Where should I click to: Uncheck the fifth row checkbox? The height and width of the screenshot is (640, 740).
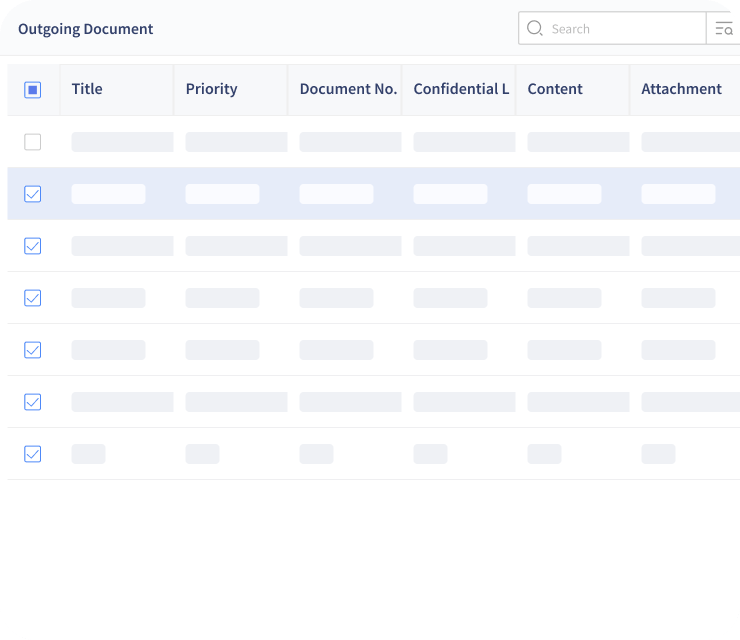pyautogui.click(x=33, y=350)
